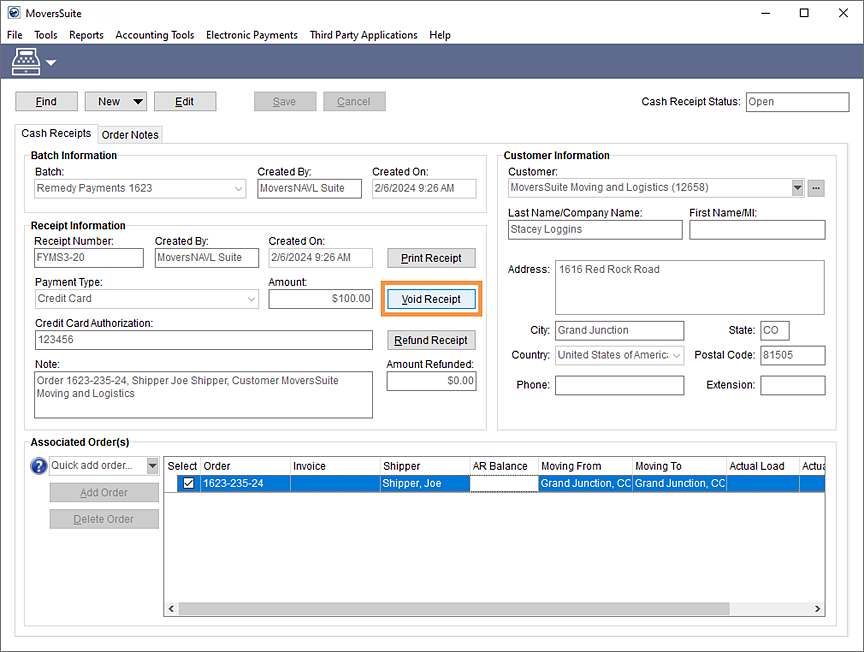Click the Refund Receipt button
The image size is (864, 652).
(431, 340)
